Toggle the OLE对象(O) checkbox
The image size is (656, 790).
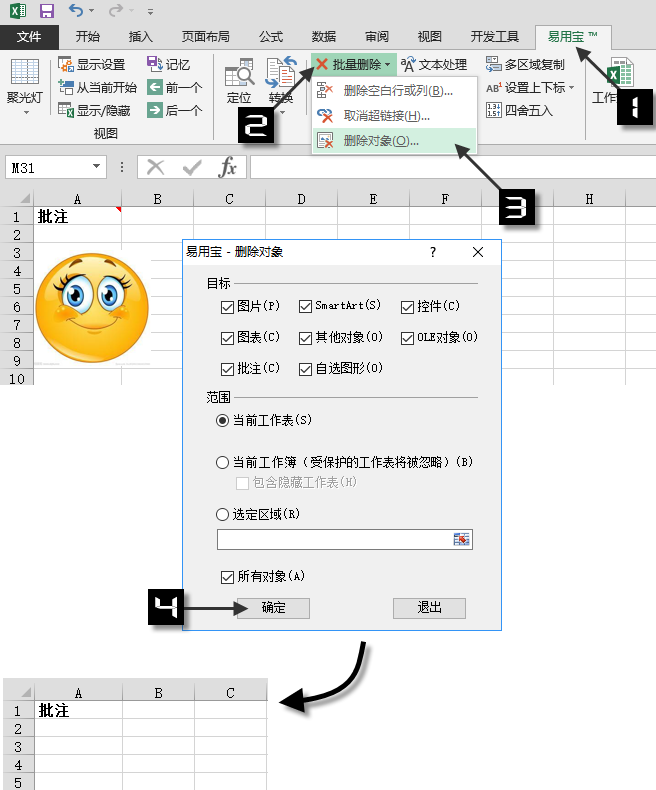pos(407,339)
